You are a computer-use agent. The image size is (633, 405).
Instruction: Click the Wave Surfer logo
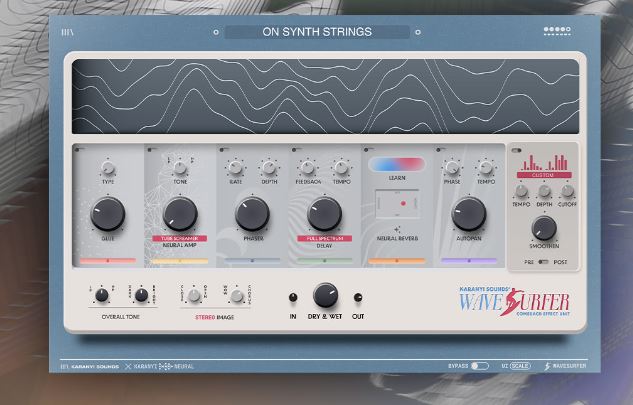[x=515, y=301]
